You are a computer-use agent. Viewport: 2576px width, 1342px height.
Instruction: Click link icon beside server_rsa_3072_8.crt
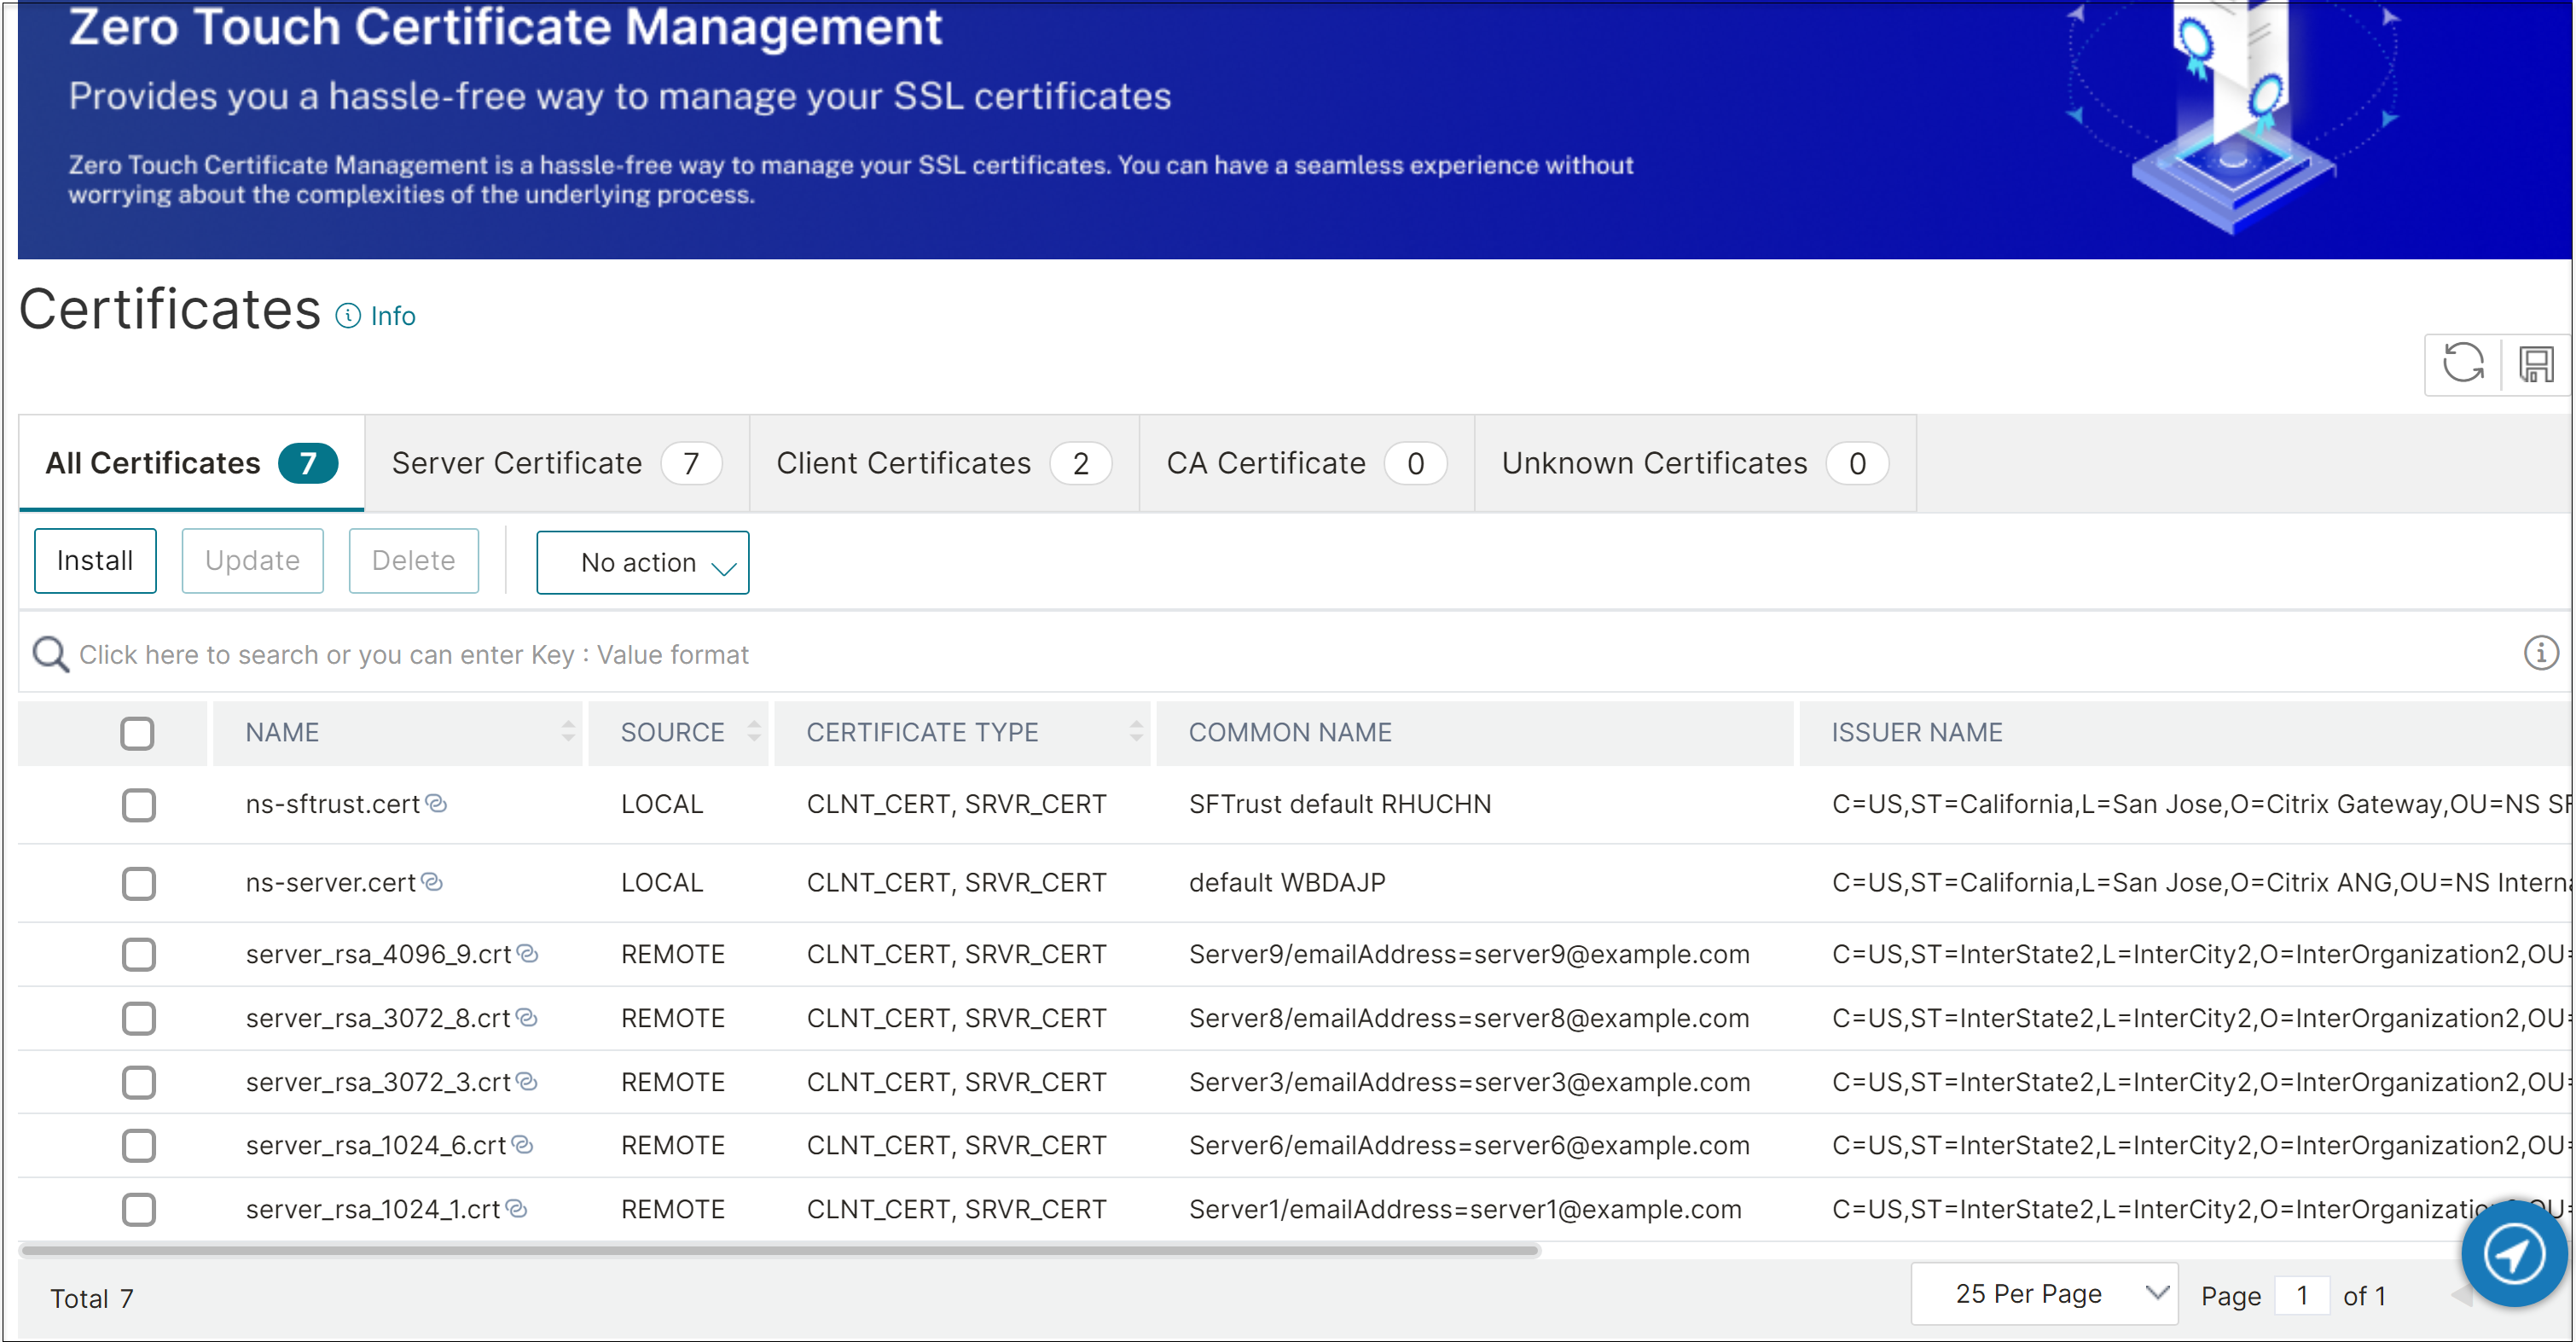(x=527, y=1018)
